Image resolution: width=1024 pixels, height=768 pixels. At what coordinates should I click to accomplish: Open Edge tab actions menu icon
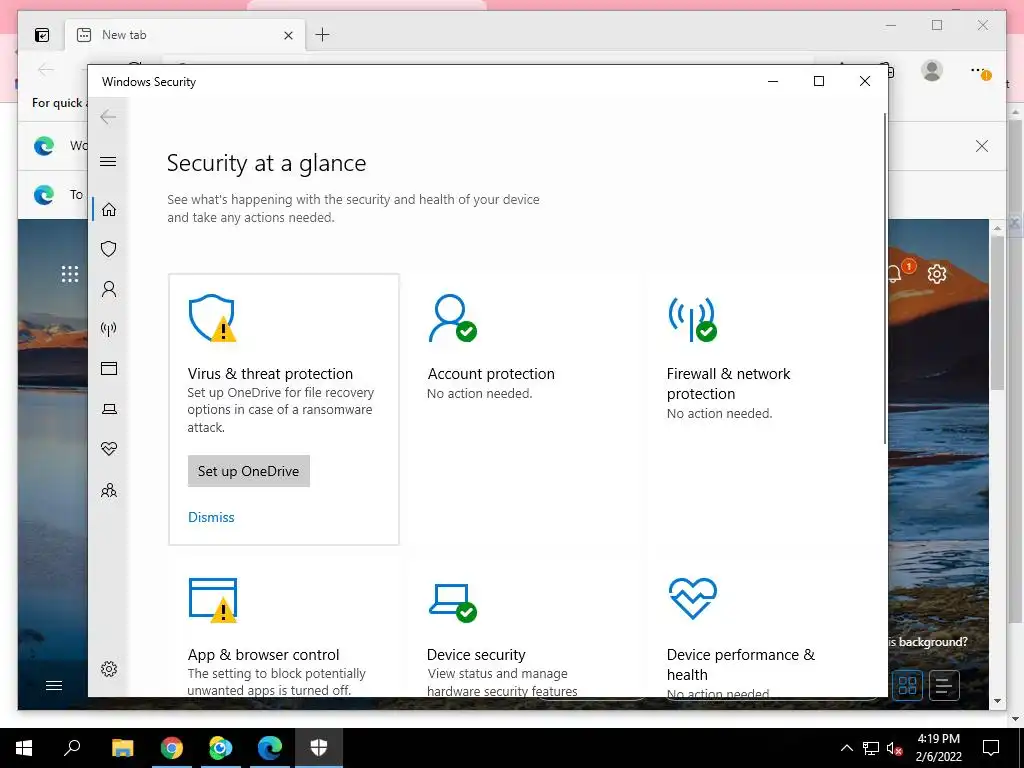(42, 35)
